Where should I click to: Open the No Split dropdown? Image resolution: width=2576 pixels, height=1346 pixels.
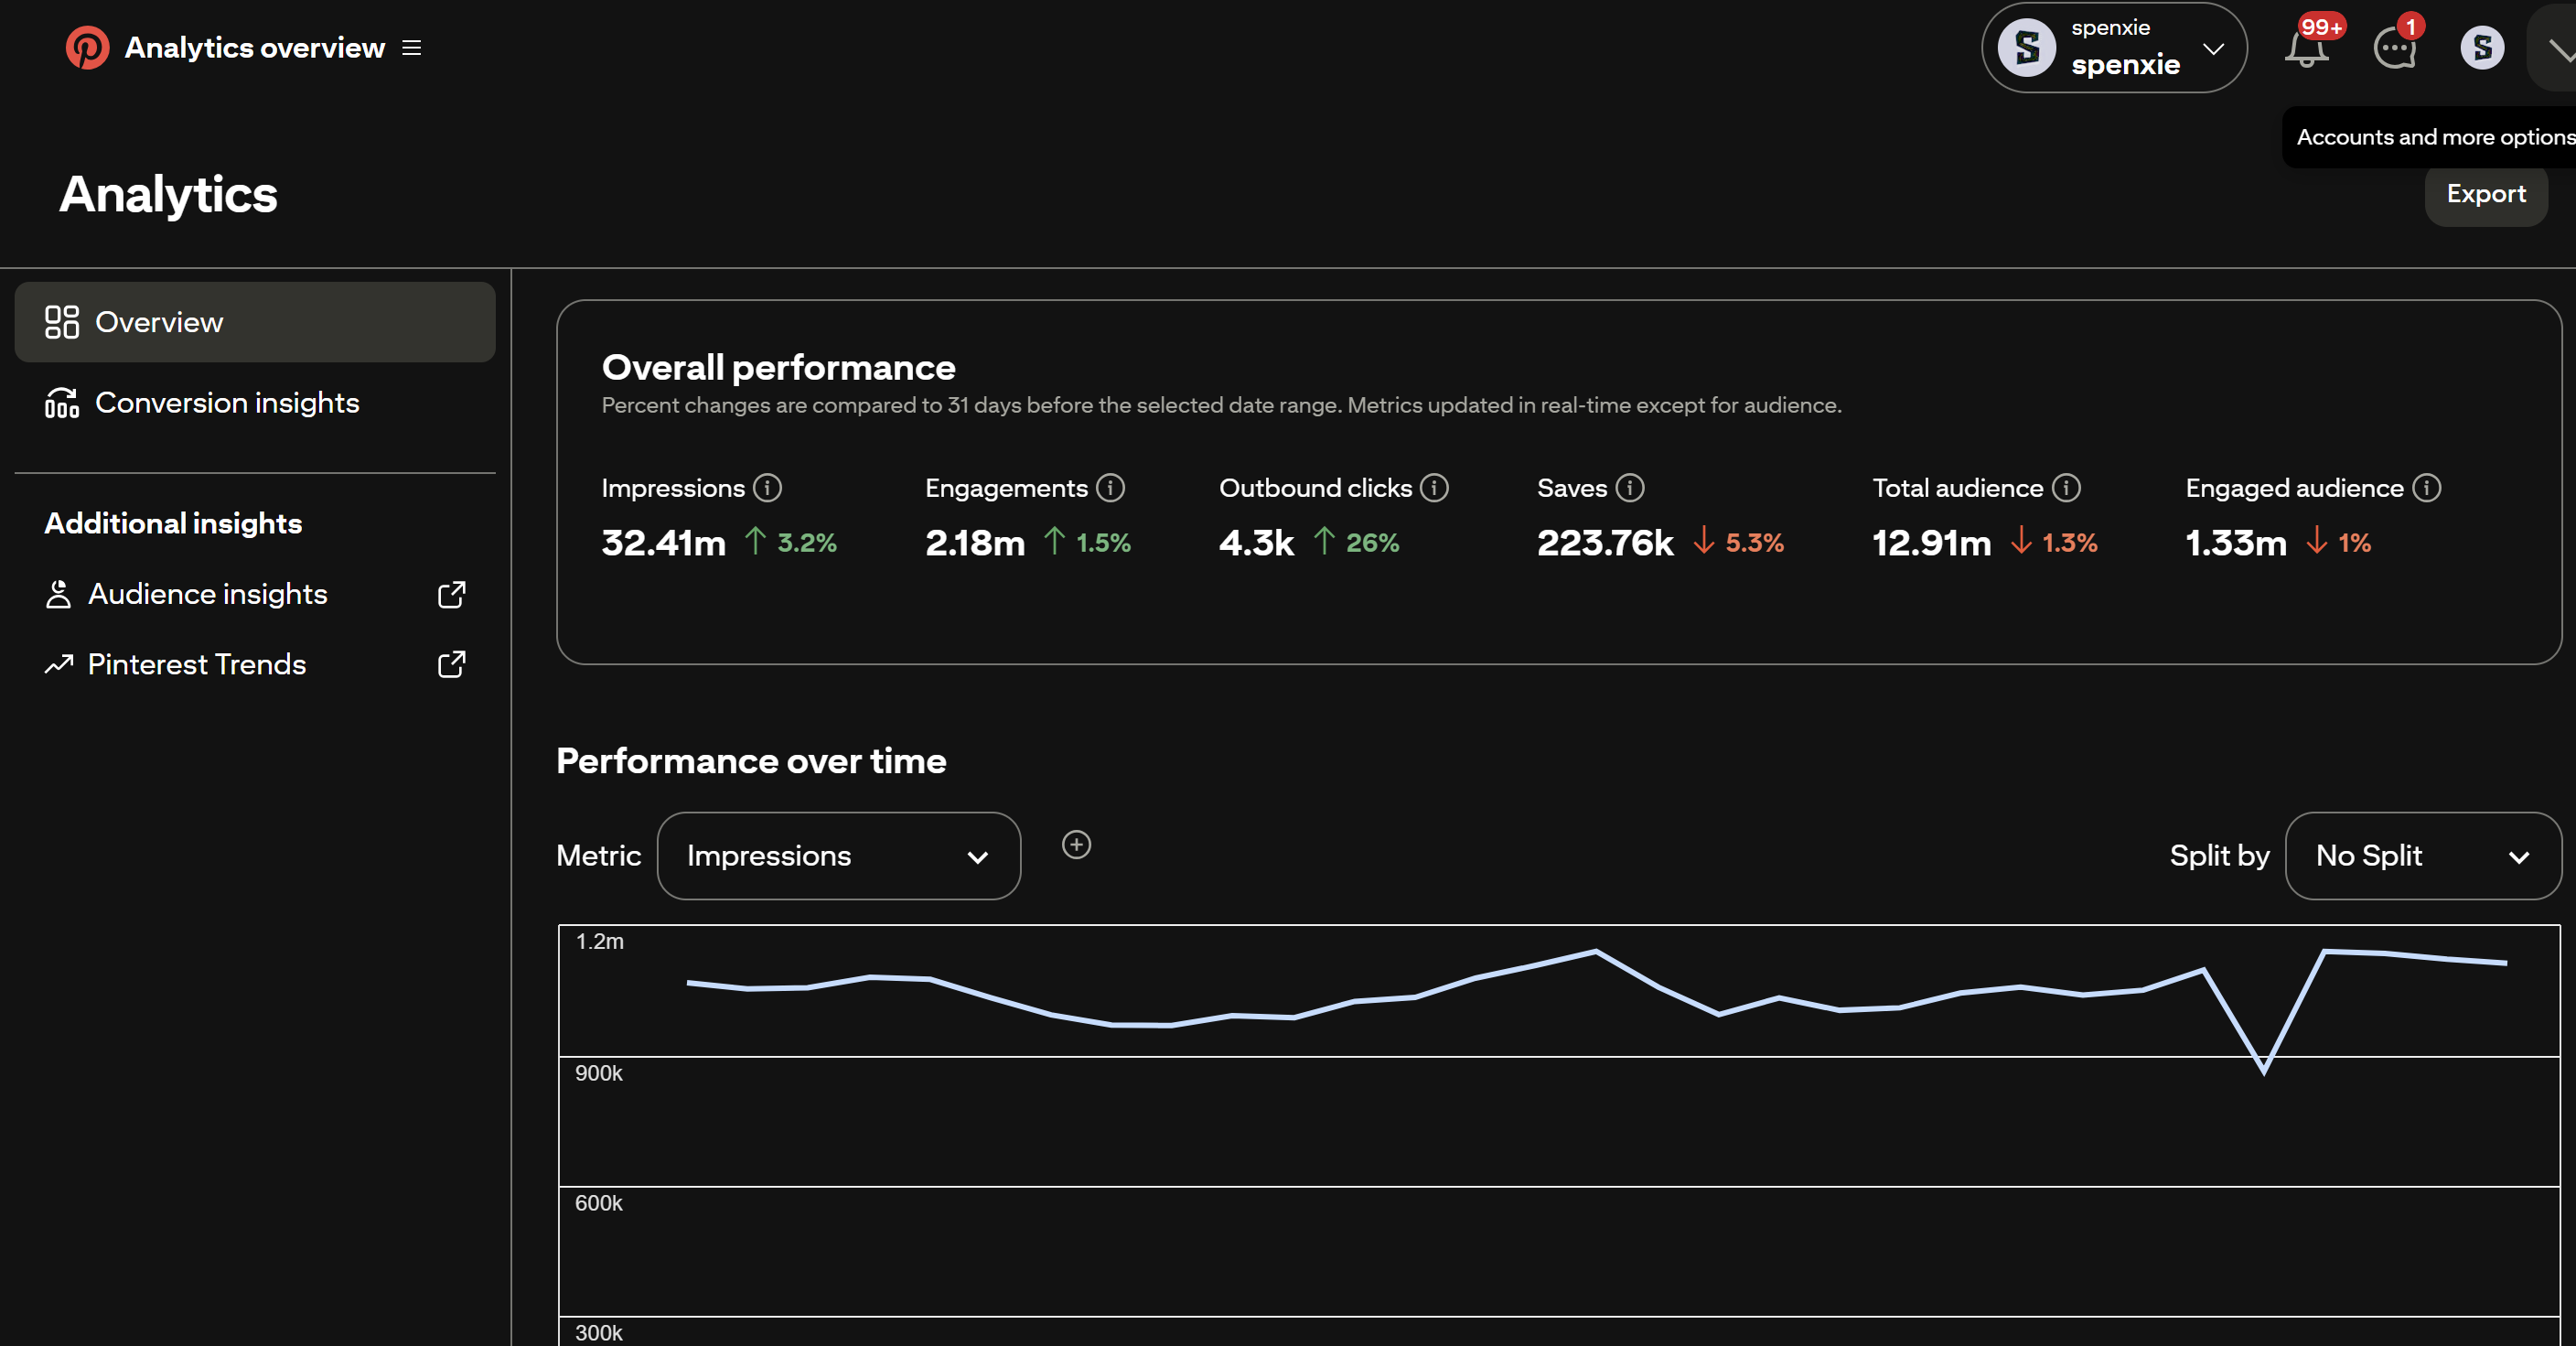(x=2422, y=856)
